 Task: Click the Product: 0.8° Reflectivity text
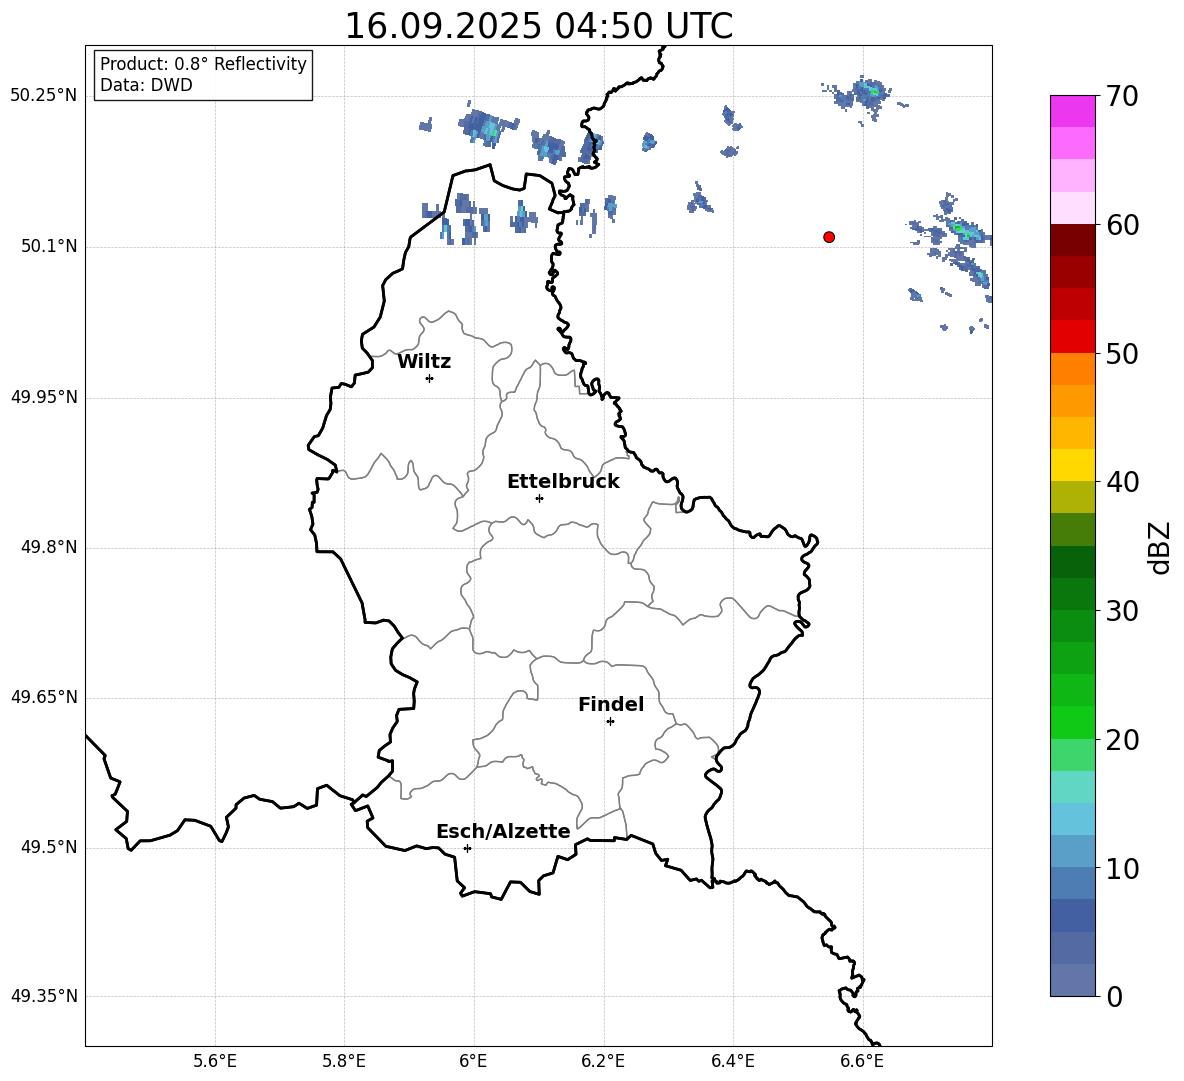pyautogui.click(x=203, y=64)
